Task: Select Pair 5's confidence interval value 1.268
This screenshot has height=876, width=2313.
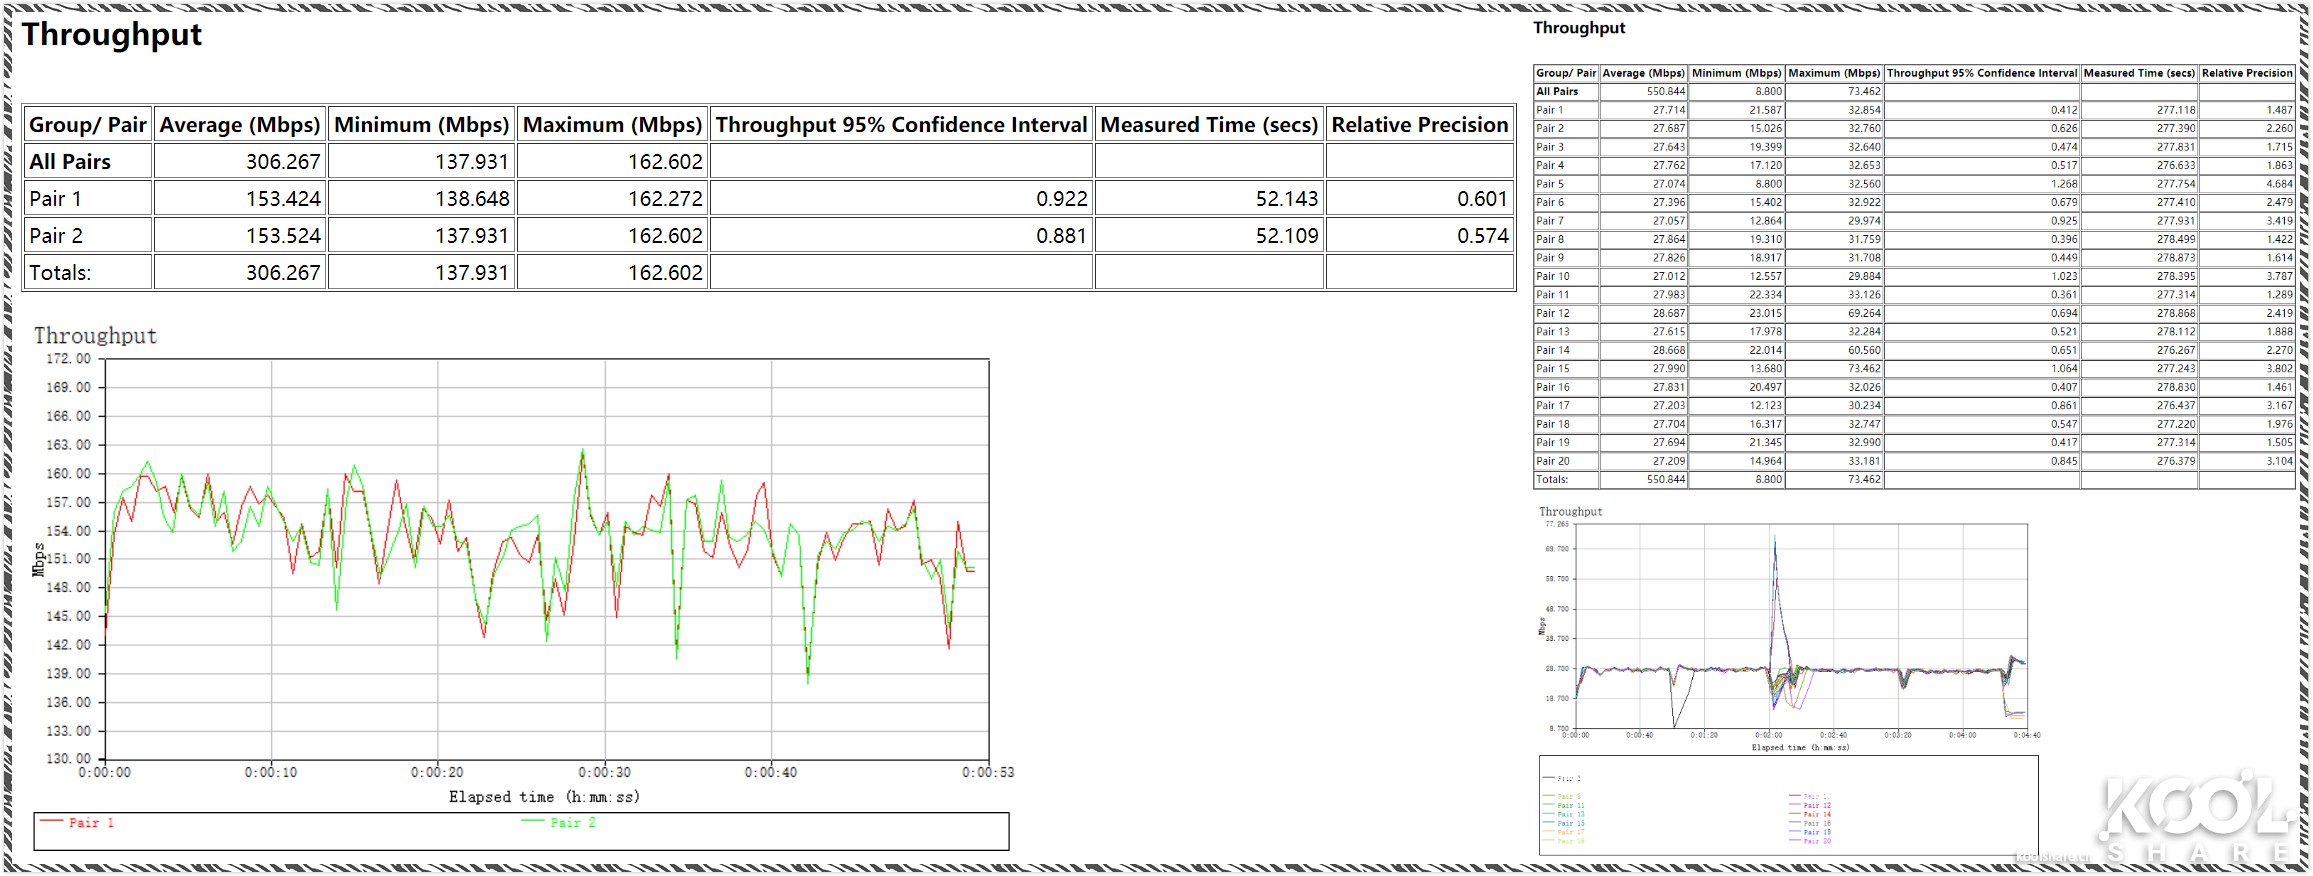Action: point(2065,184)
